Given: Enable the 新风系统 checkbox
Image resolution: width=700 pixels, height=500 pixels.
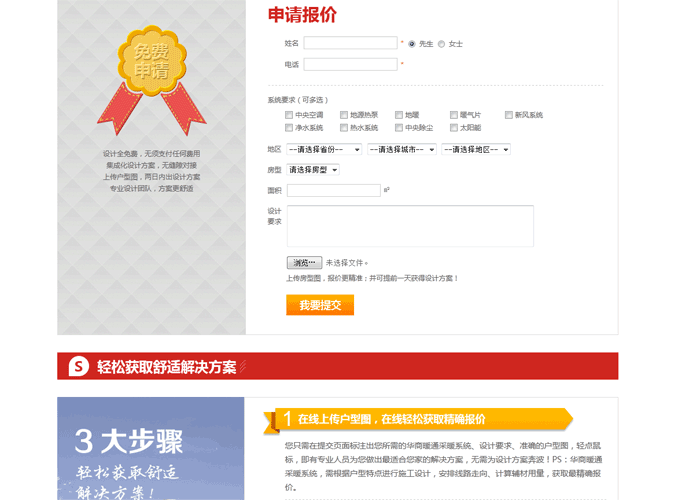Looking at the screenshot, I should coord(509,115).
